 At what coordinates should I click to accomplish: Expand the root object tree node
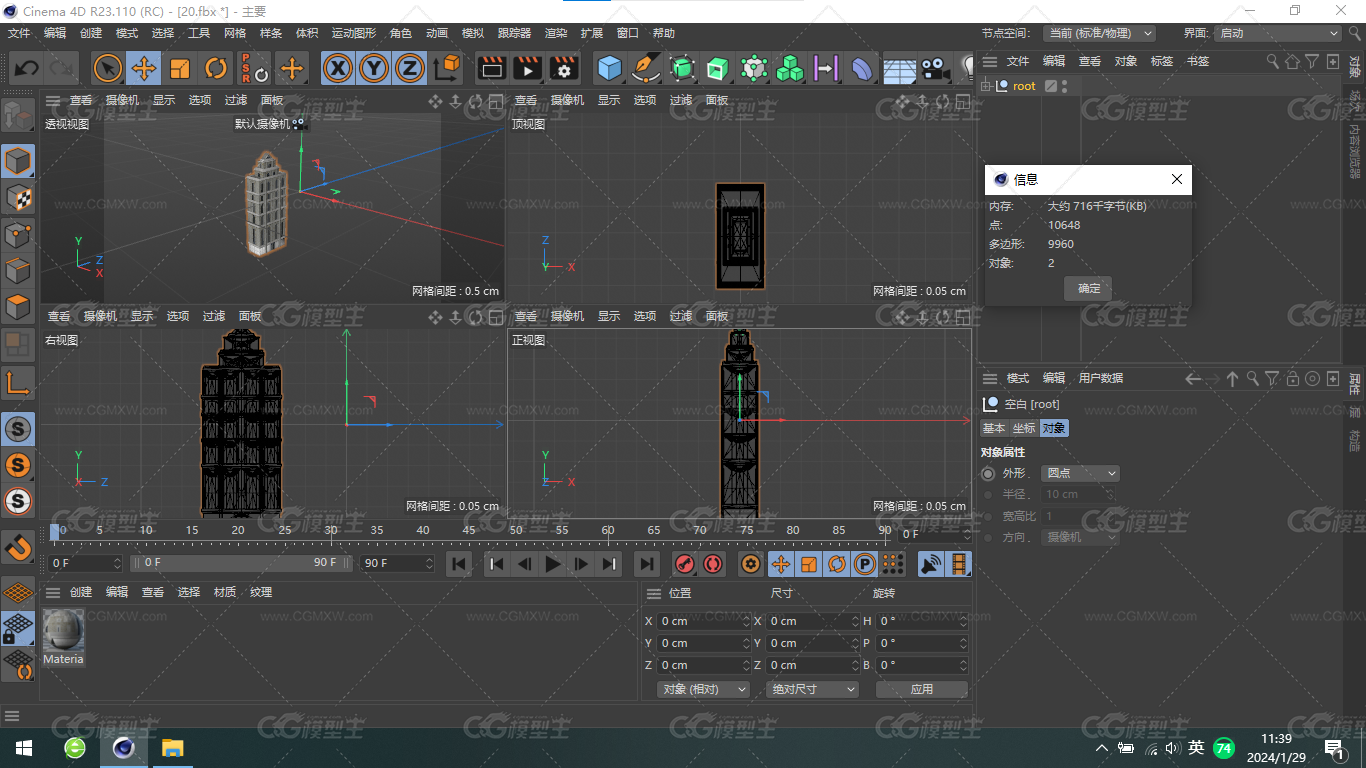tap(986, 86)
